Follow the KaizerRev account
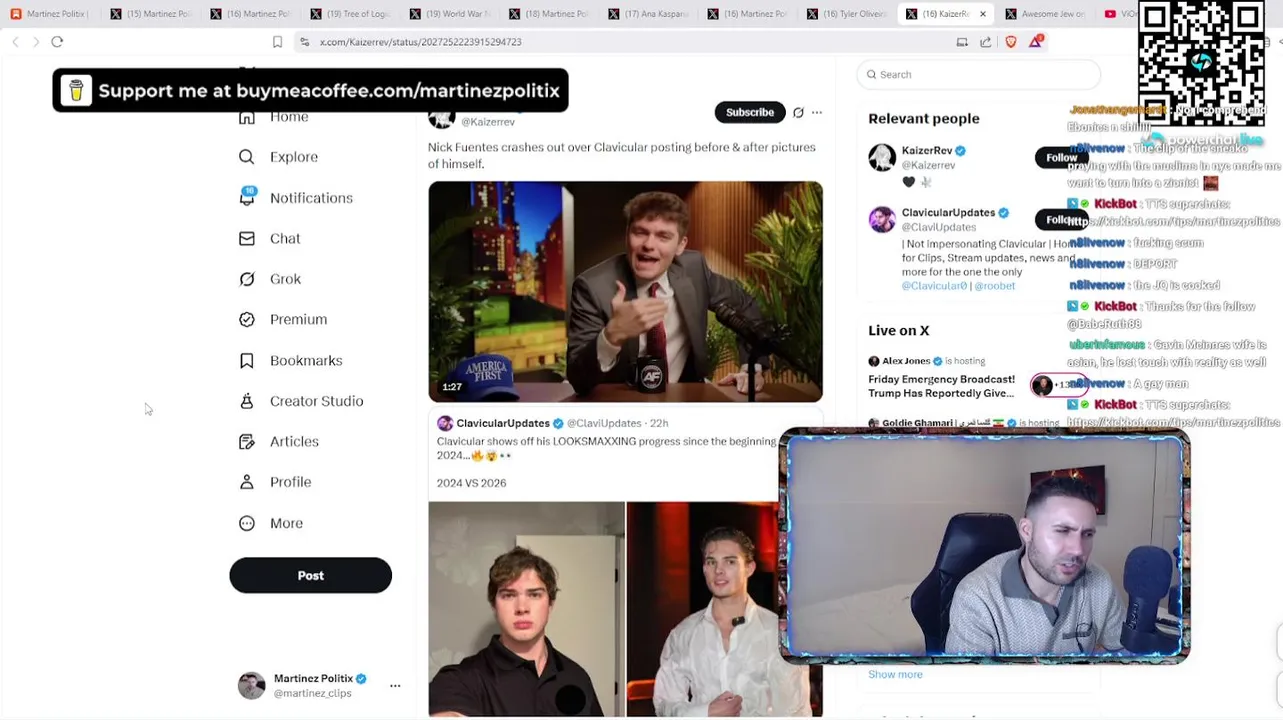The width and height of the screenshot is (1283, 720). pos(1059,158)
